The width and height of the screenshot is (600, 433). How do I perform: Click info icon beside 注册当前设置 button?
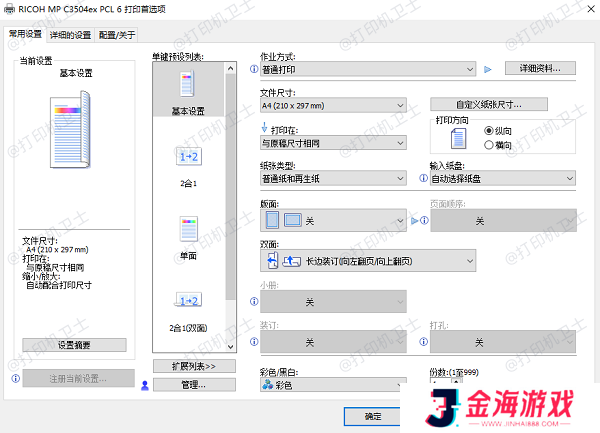click(x=15, y=378)
